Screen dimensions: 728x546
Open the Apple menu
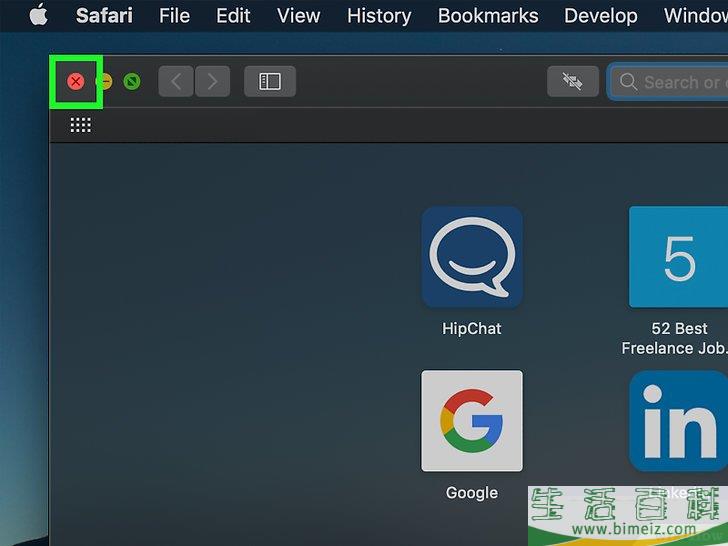(x=39, y=15)
